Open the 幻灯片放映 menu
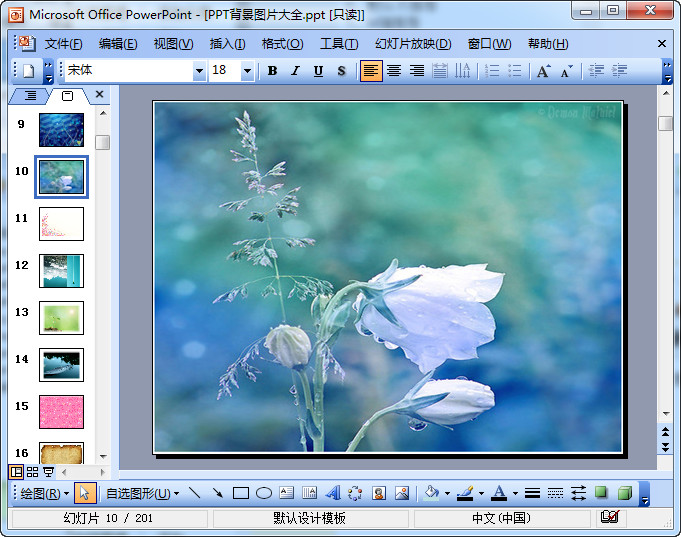The width and height of the screenshot is (681, 537). coord(412,44)
